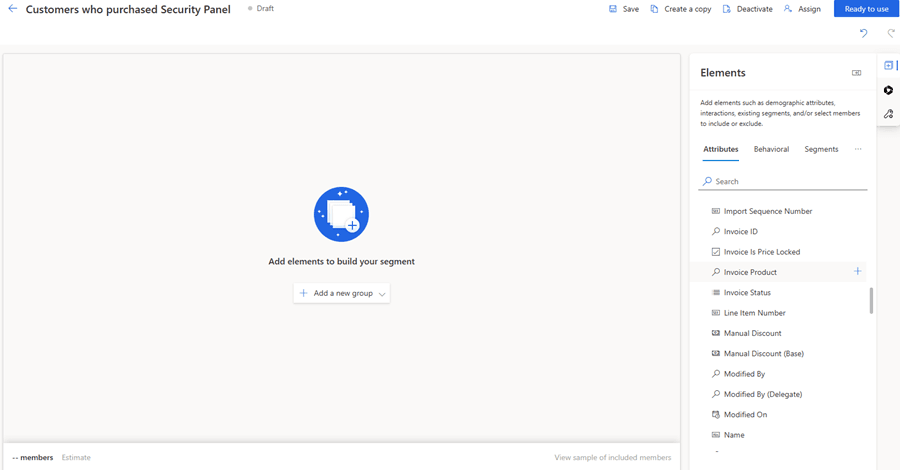
Task: Click the play icon in side rail
Action: click(888, 90)
